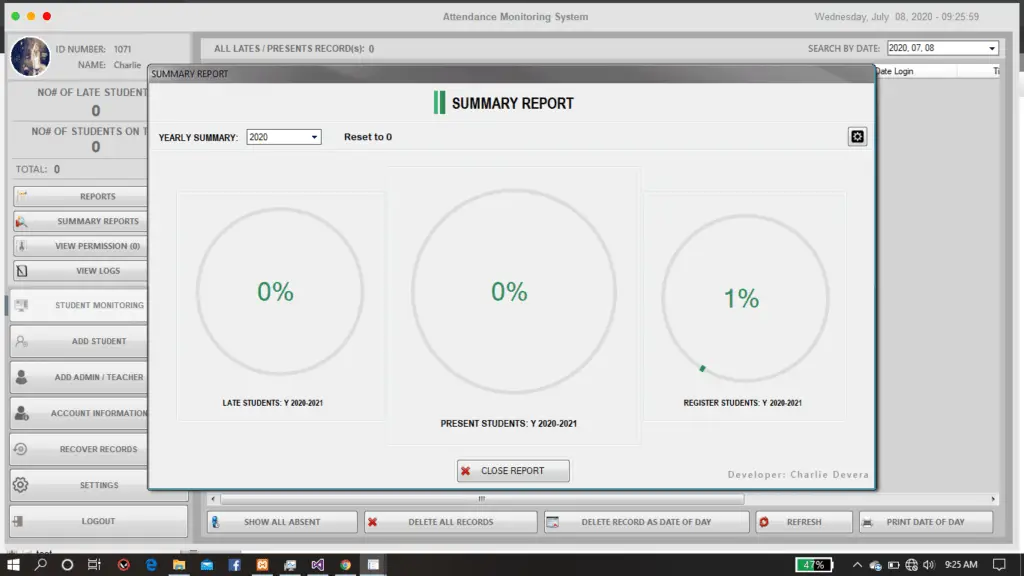Click the Refresh icon at the bottom bar
1024x576 pixels.
click(x=764, y=521)
